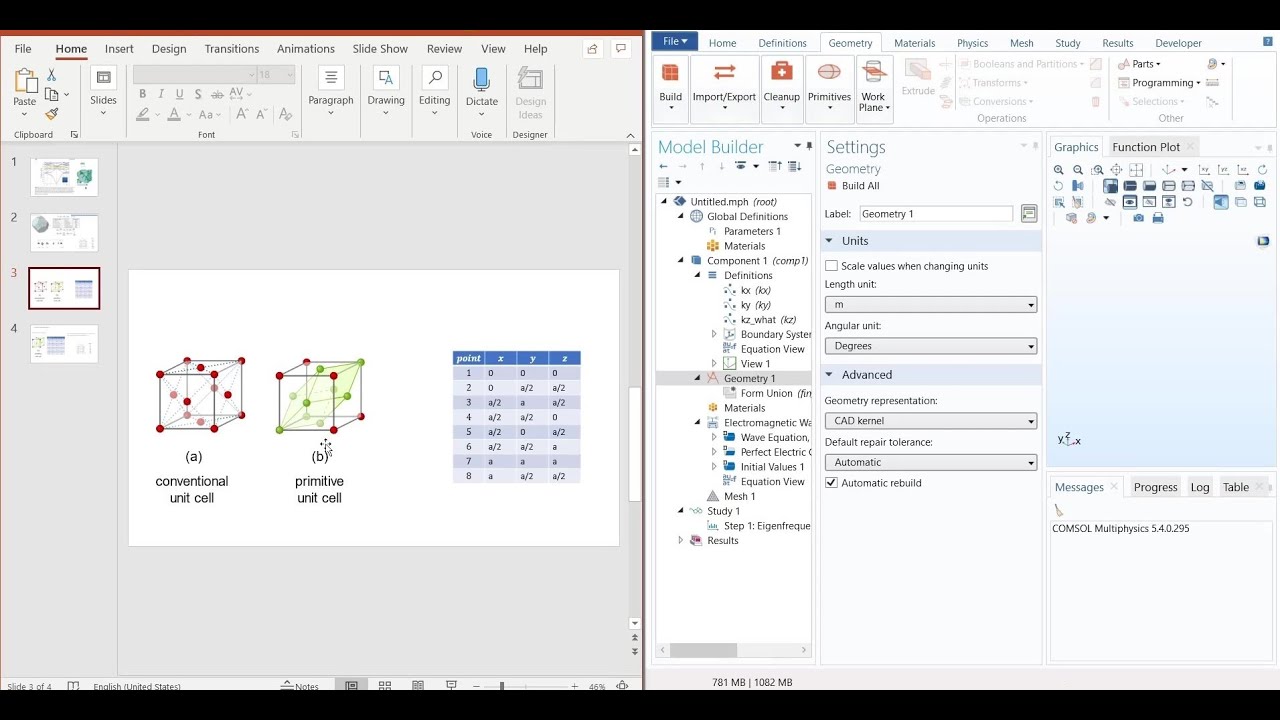The width and height of the screenshot is (1280, 720).
Task: Select slide 4 thumbnail in PowerPoint
Action: 64,344
